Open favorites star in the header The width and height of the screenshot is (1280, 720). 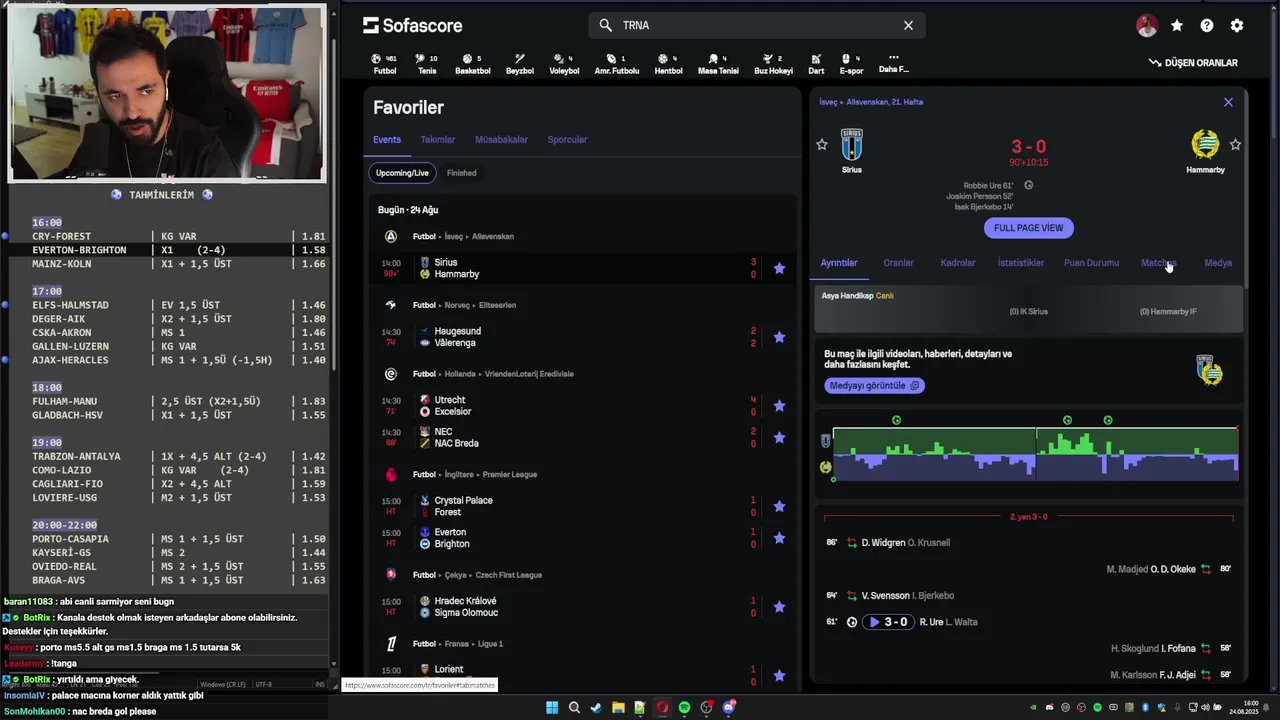(x=1177, y=26)
